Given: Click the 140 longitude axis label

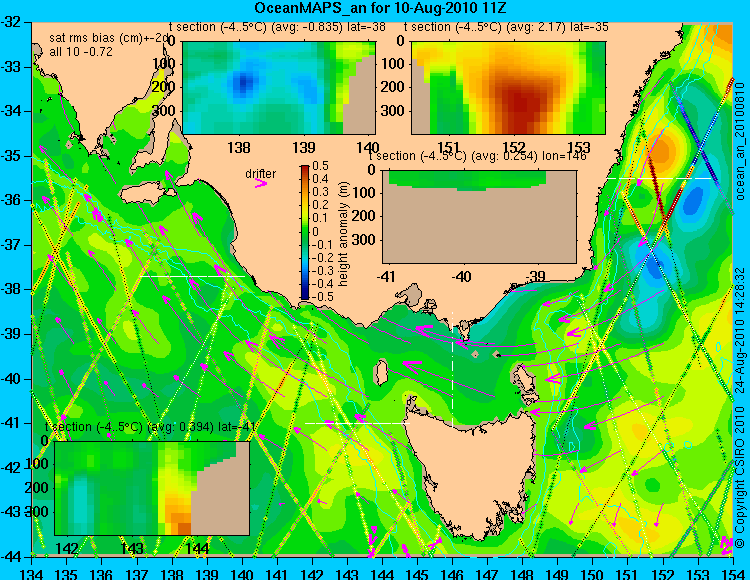Looking at the screenshot, I should 242,573.
